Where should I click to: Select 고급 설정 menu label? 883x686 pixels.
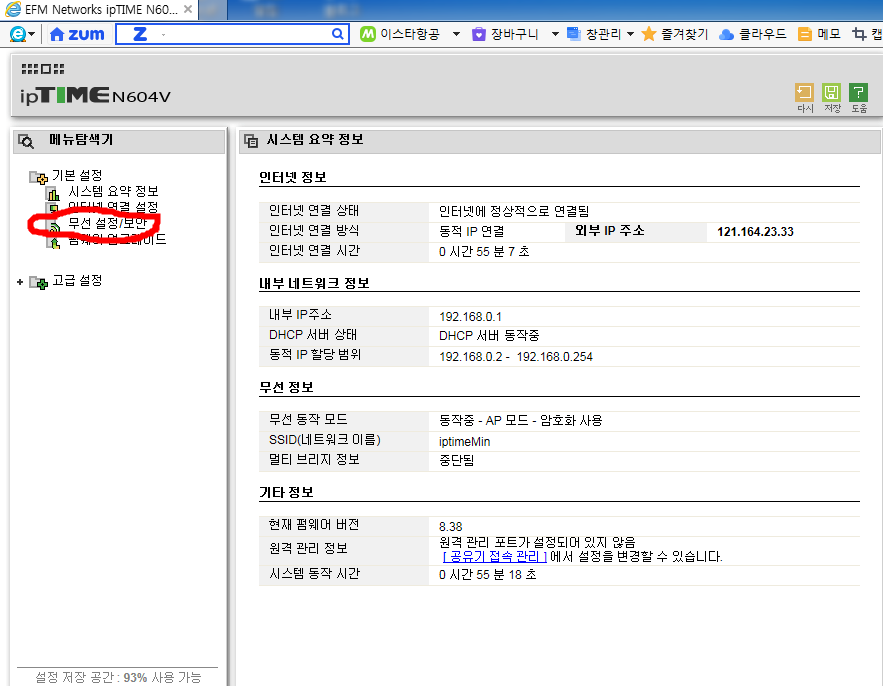77,280
